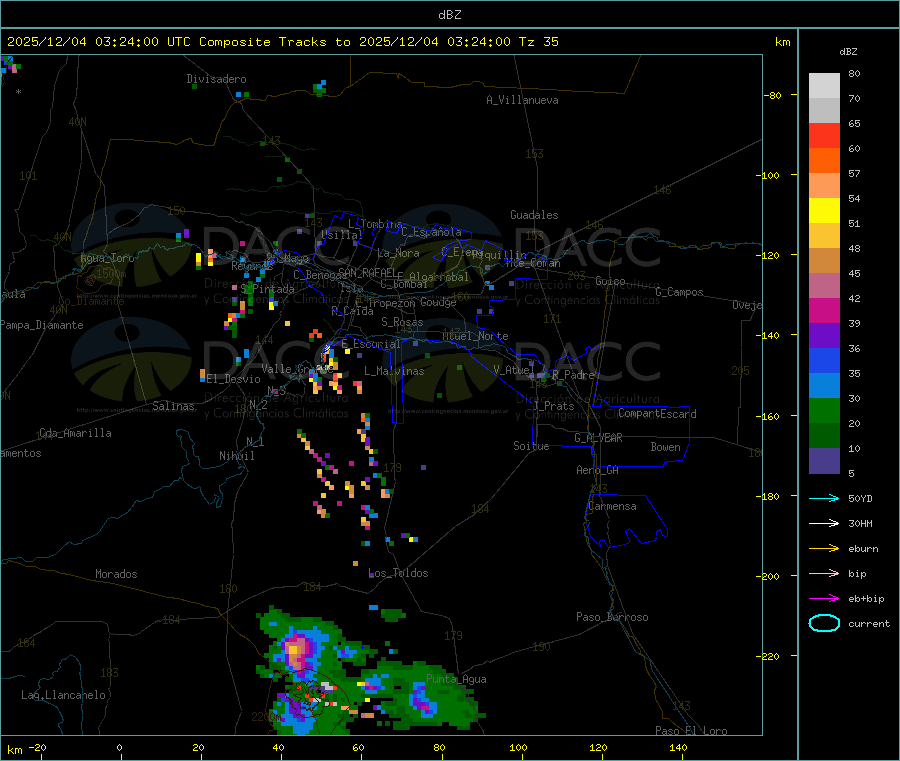Click the S_Rosas place label

point(402,322)
